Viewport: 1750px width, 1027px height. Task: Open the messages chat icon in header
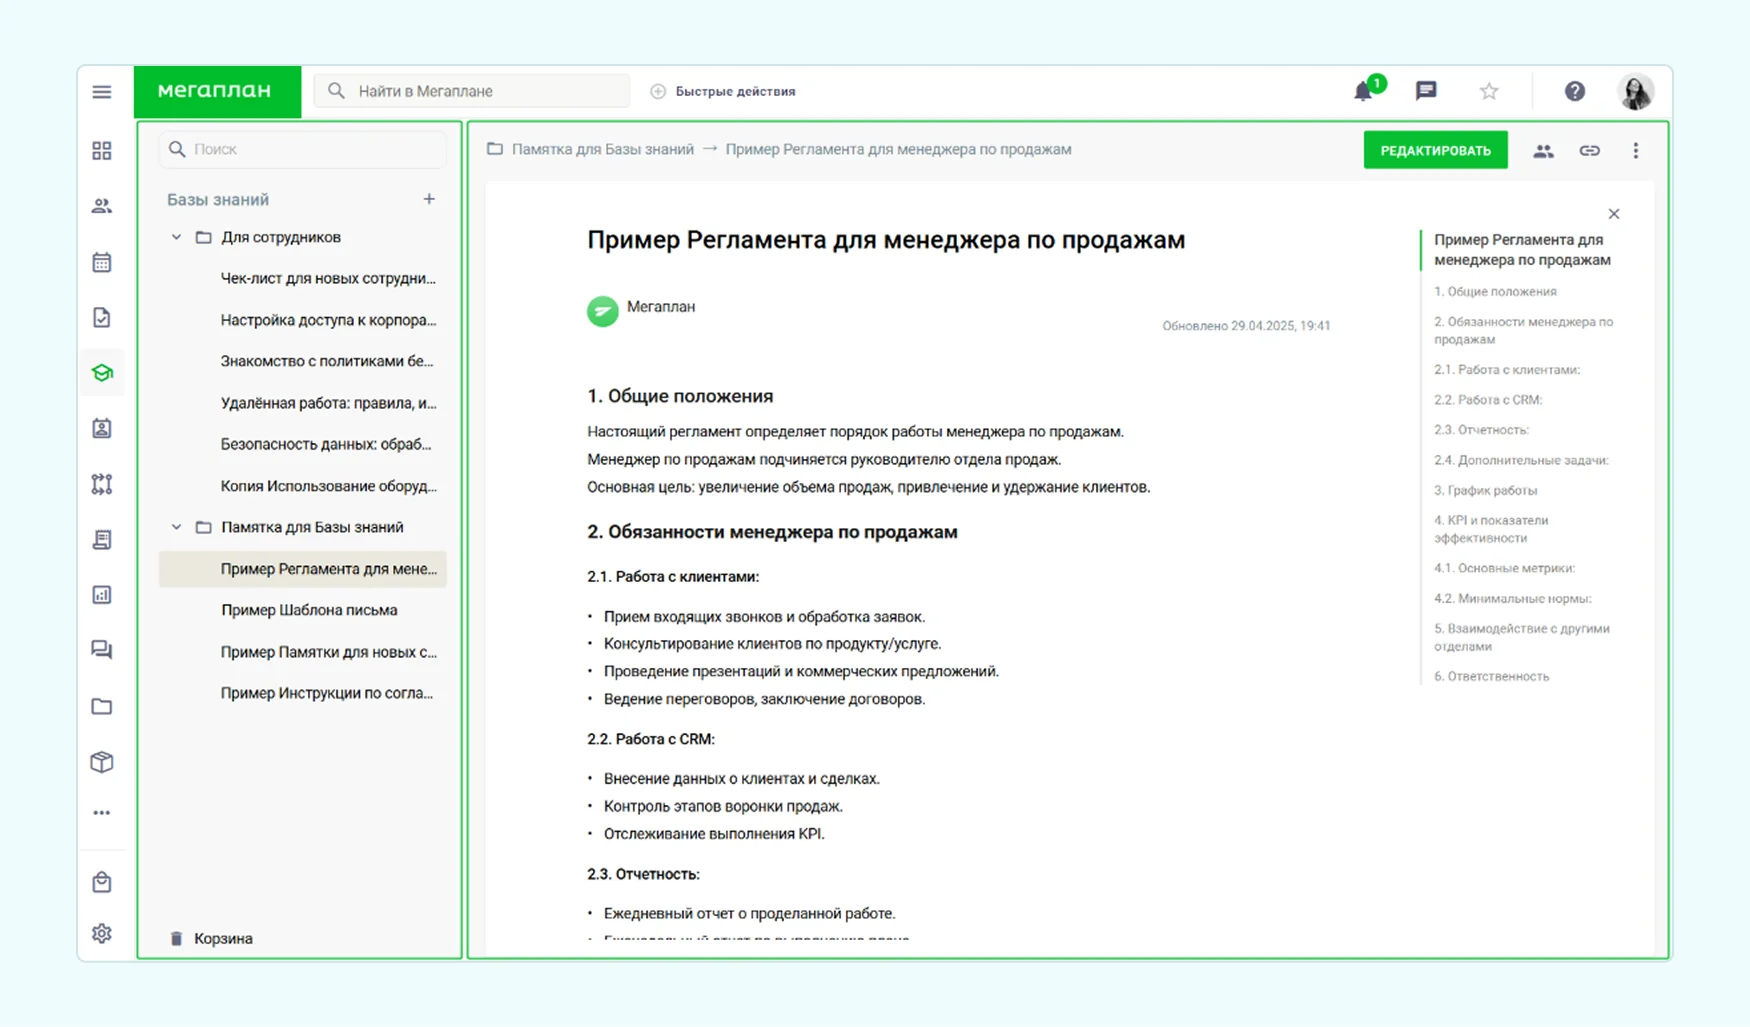click(x=1426, y=91)
